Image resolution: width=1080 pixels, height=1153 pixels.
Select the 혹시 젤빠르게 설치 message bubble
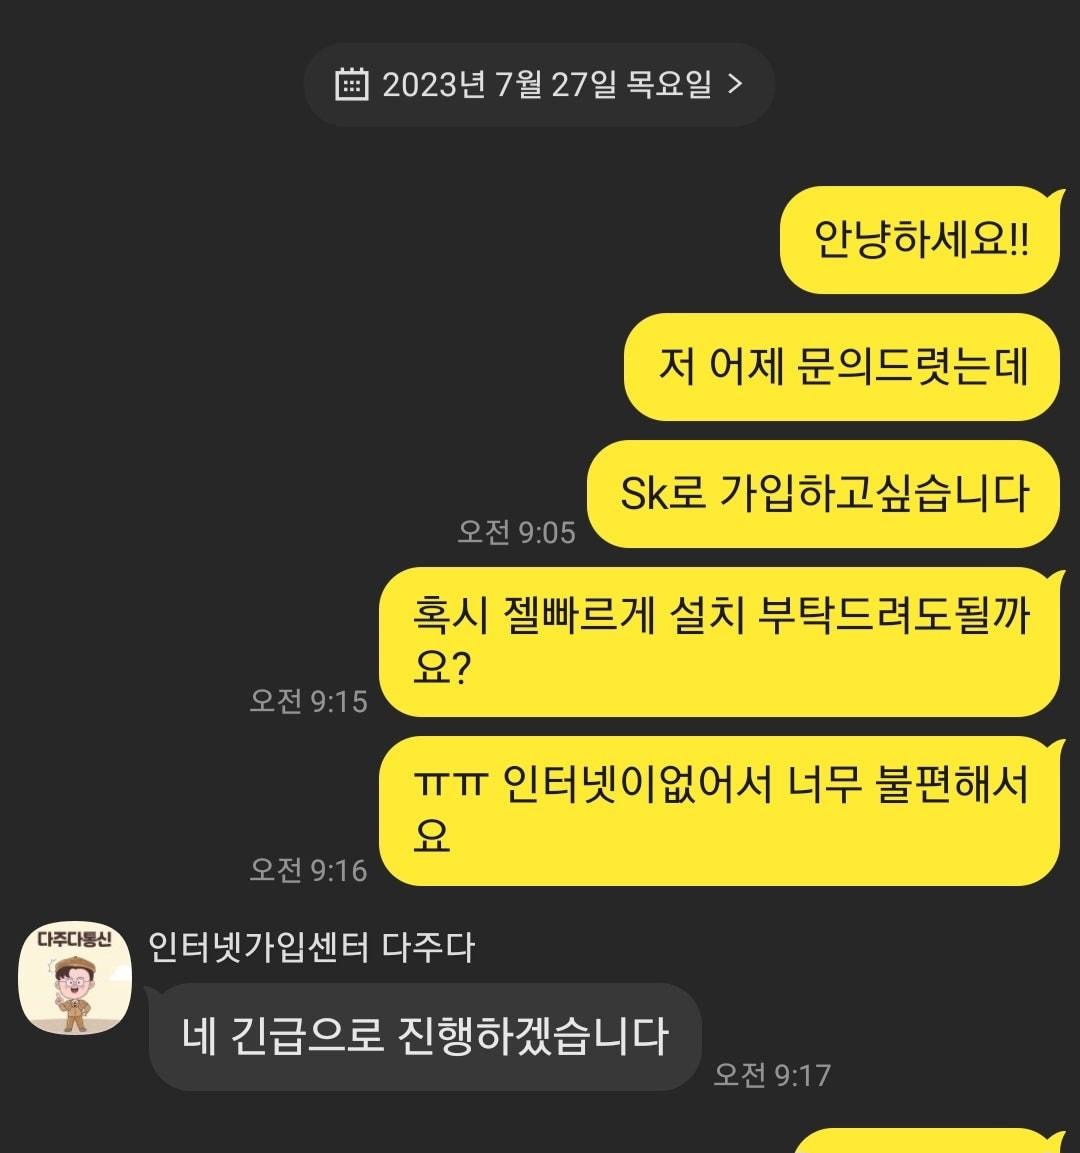tap(720, 642)
